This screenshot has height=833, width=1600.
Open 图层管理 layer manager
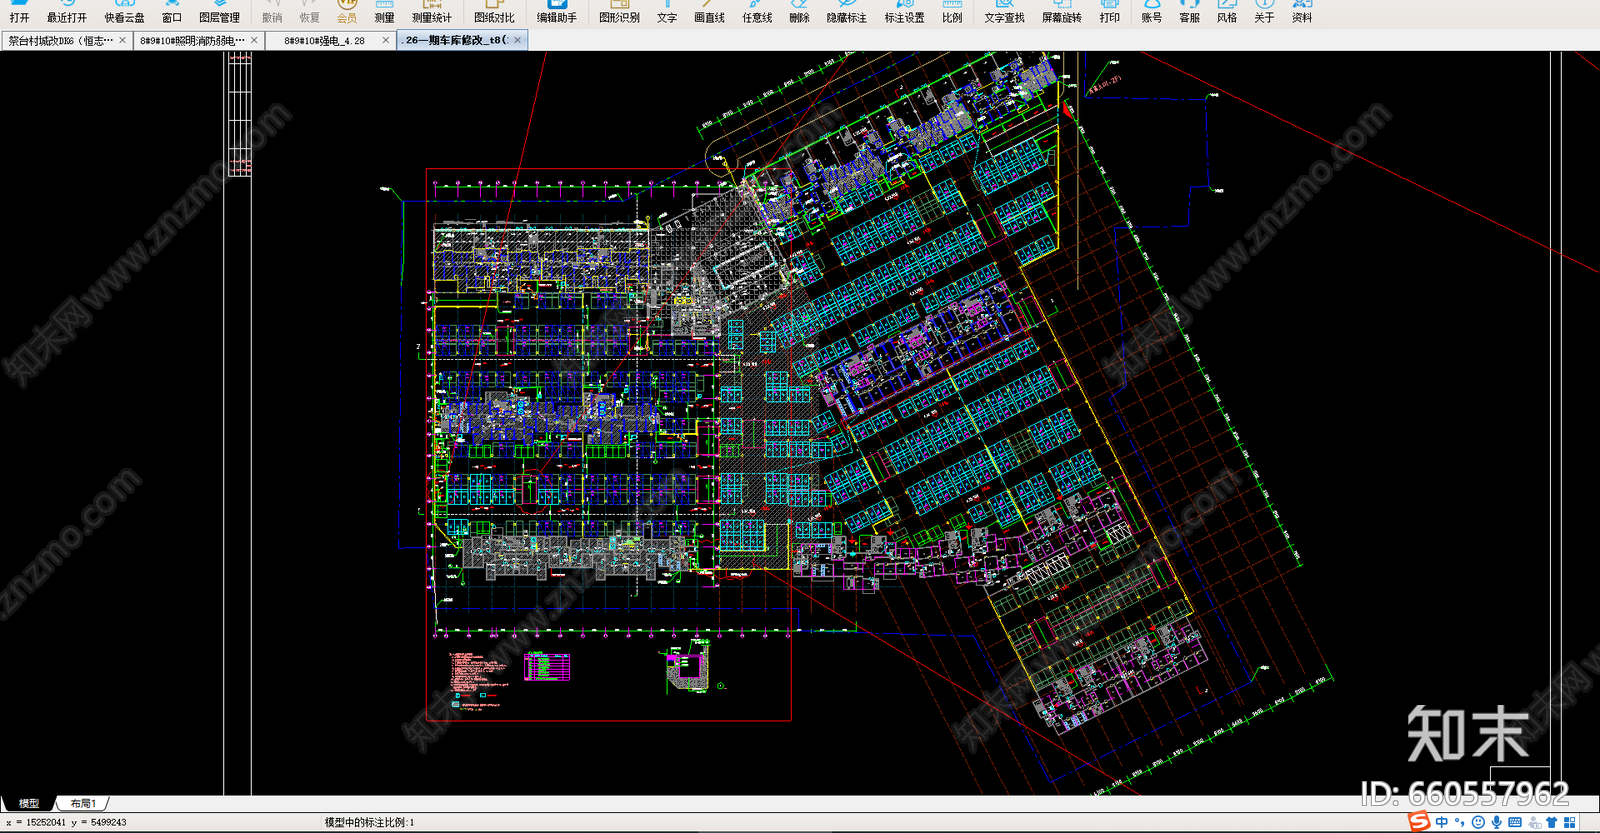pos(219,12)
